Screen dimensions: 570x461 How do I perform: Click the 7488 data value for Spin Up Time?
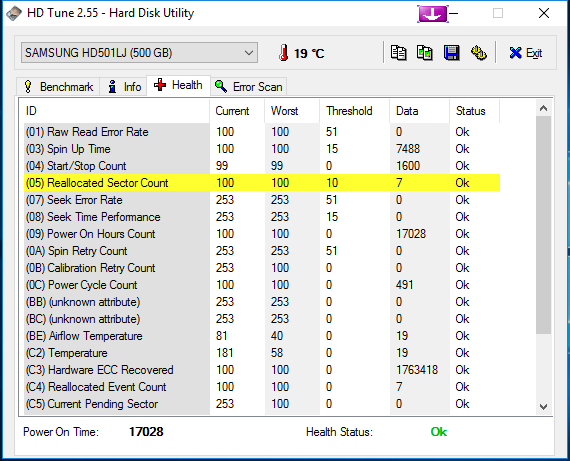408,149
